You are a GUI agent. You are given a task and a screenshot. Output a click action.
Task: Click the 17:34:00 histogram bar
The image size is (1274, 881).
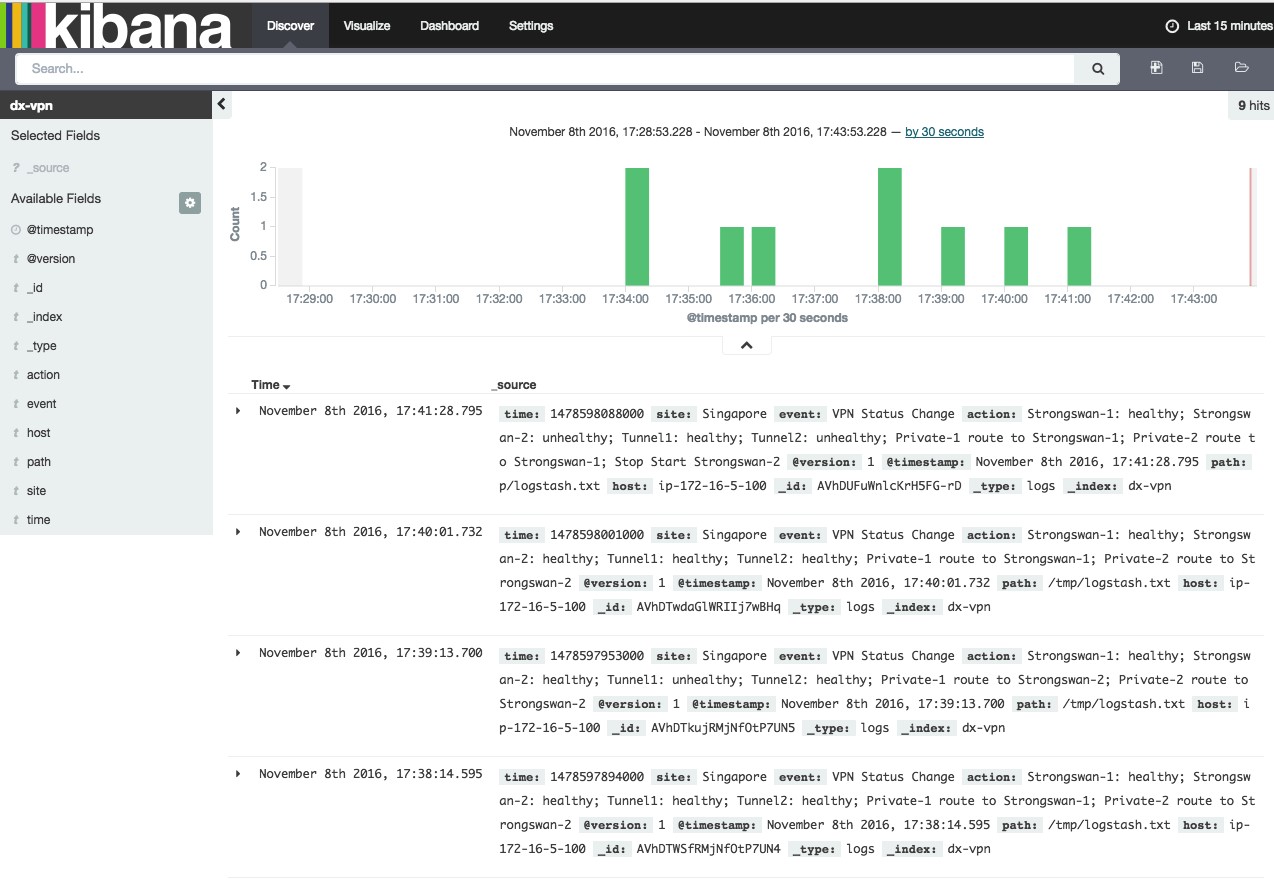[x=637, y=227]
